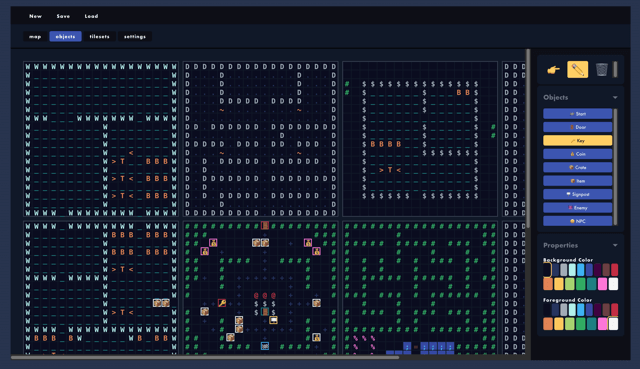
Task: Click the teal-bordered door between the dollar signs
Action: coord(265,312)
